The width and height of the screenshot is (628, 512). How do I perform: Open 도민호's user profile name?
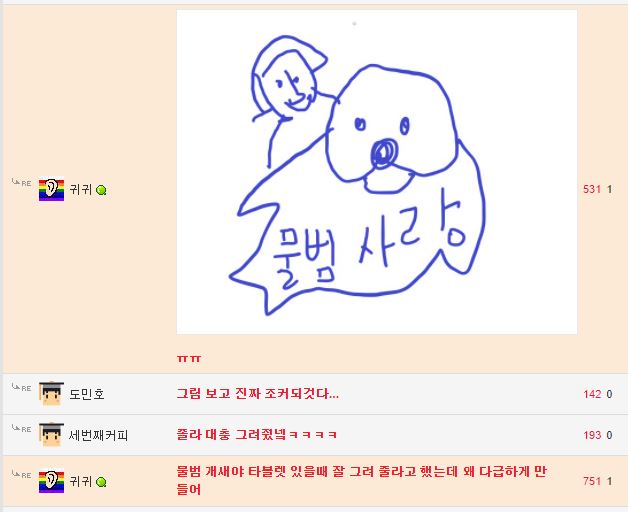87,394
